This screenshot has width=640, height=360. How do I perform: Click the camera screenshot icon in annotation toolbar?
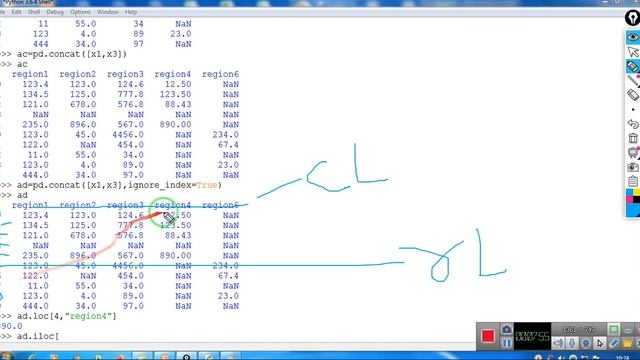(633, 167)
